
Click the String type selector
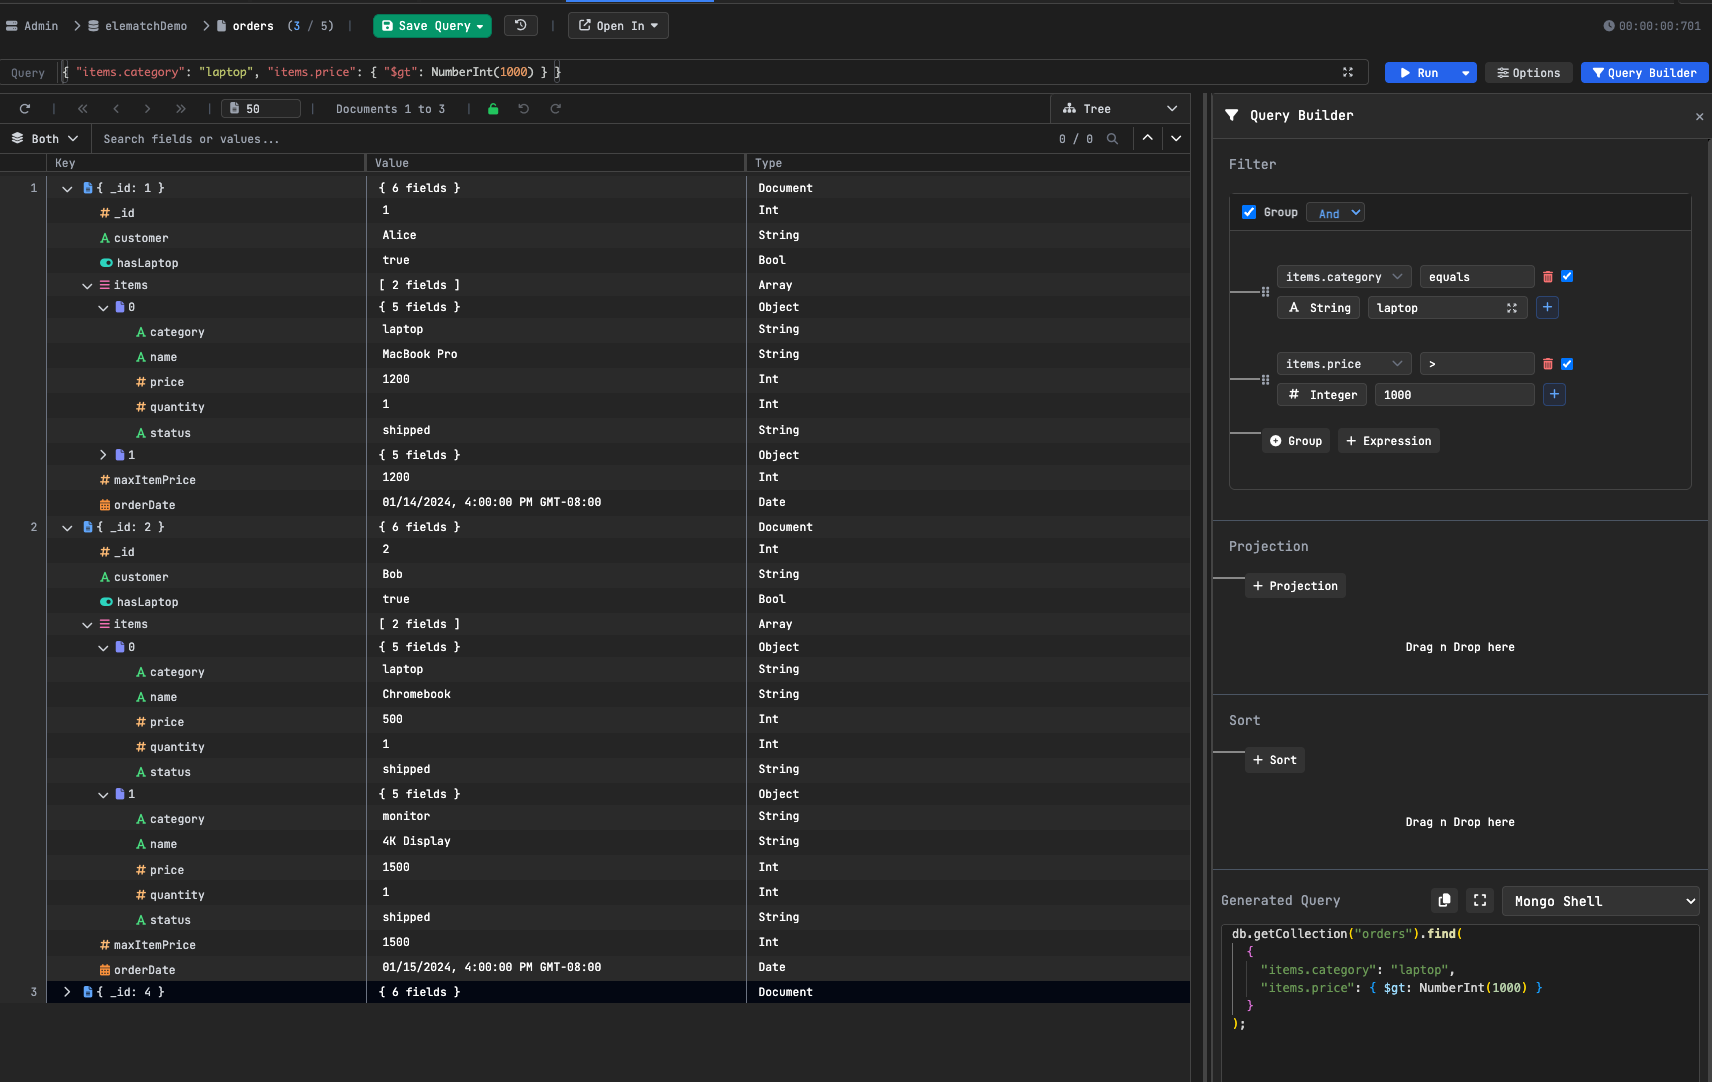click(1318, 308)
